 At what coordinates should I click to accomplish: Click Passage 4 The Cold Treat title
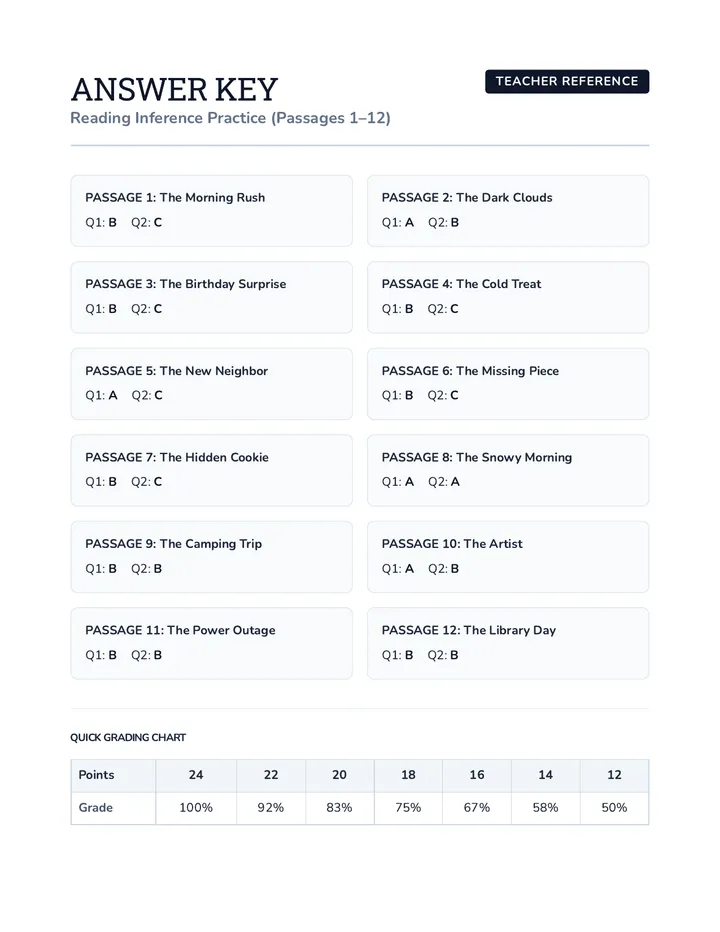[461, 284]
